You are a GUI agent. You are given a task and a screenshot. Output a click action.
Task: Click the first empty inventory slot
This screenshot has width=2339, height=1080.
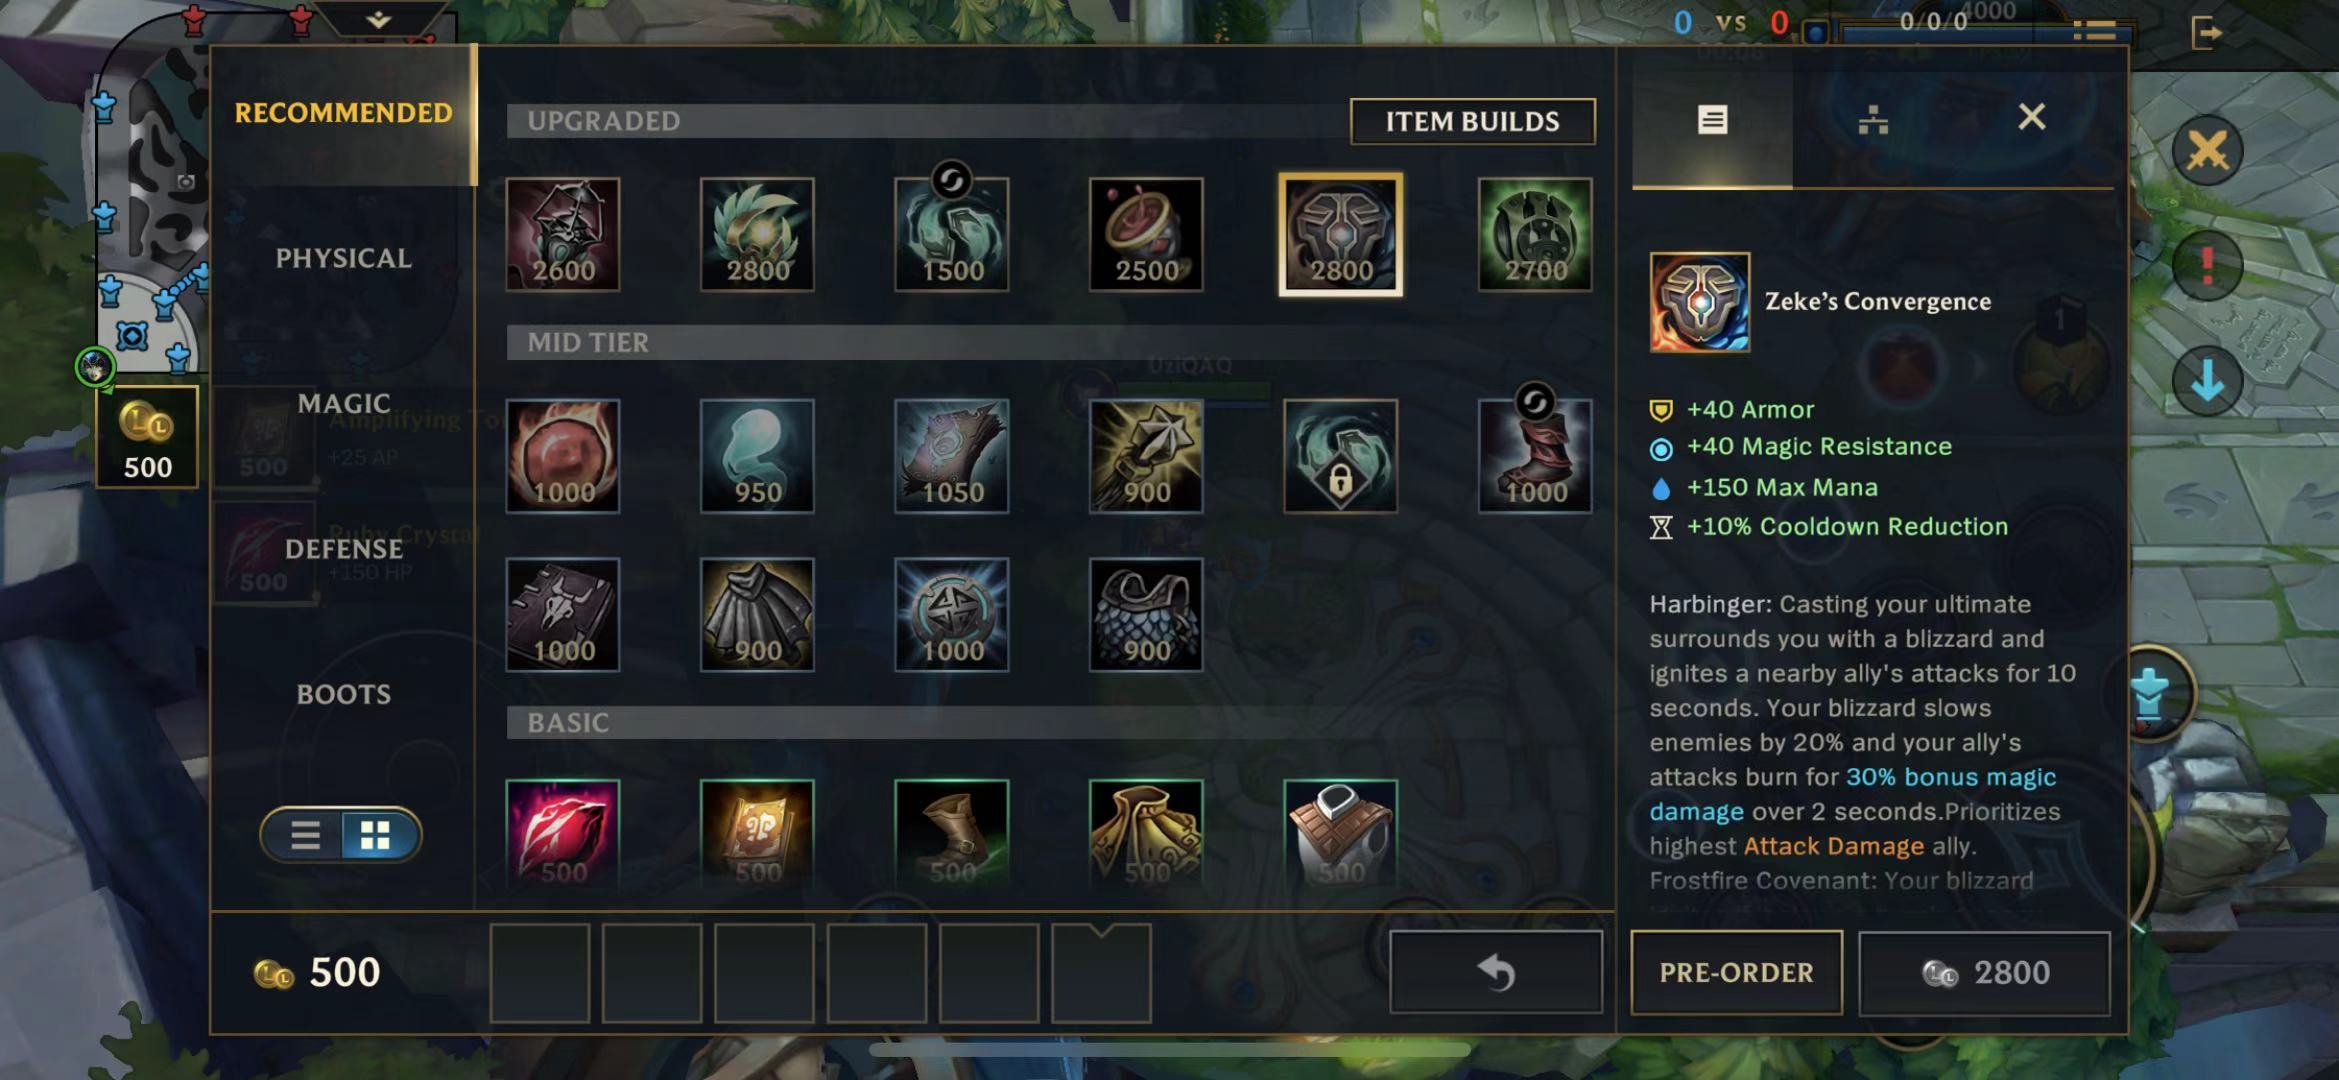coord(540,972)
